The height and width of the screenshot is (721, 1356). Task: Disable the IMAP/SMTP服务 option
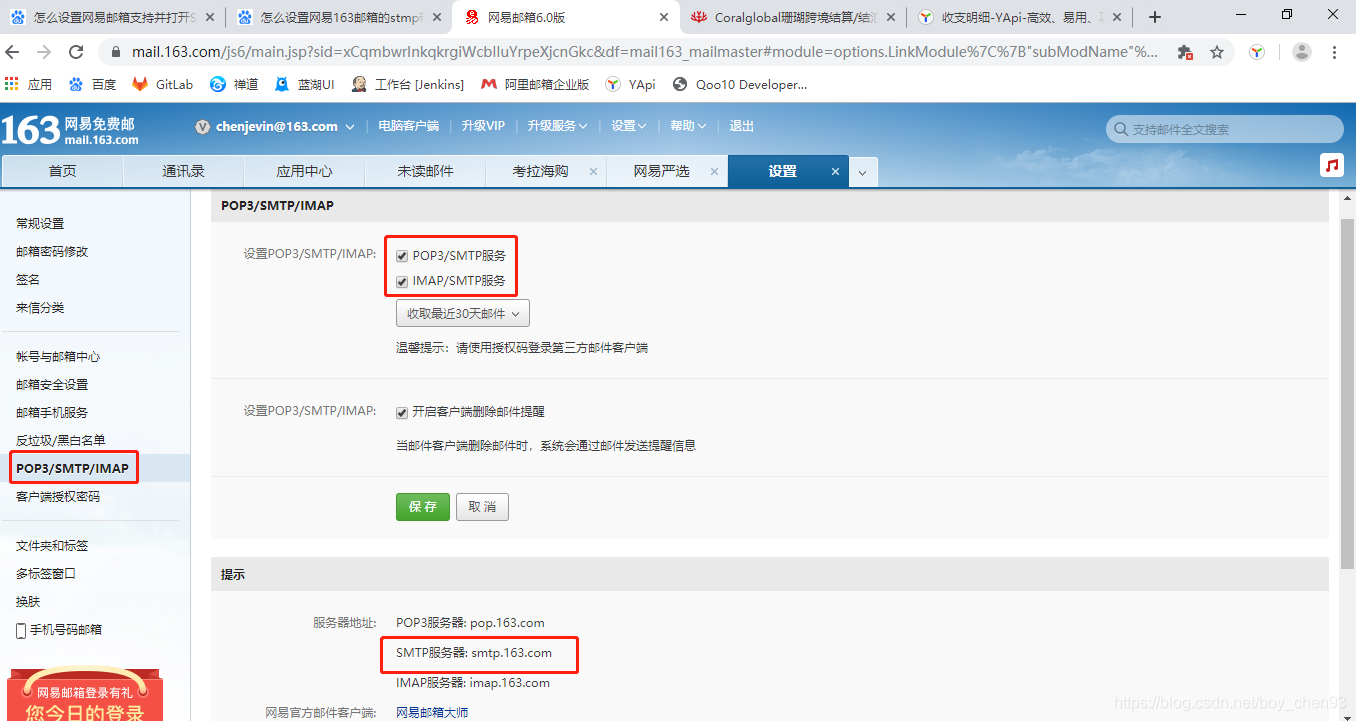[x=401, y=280]
